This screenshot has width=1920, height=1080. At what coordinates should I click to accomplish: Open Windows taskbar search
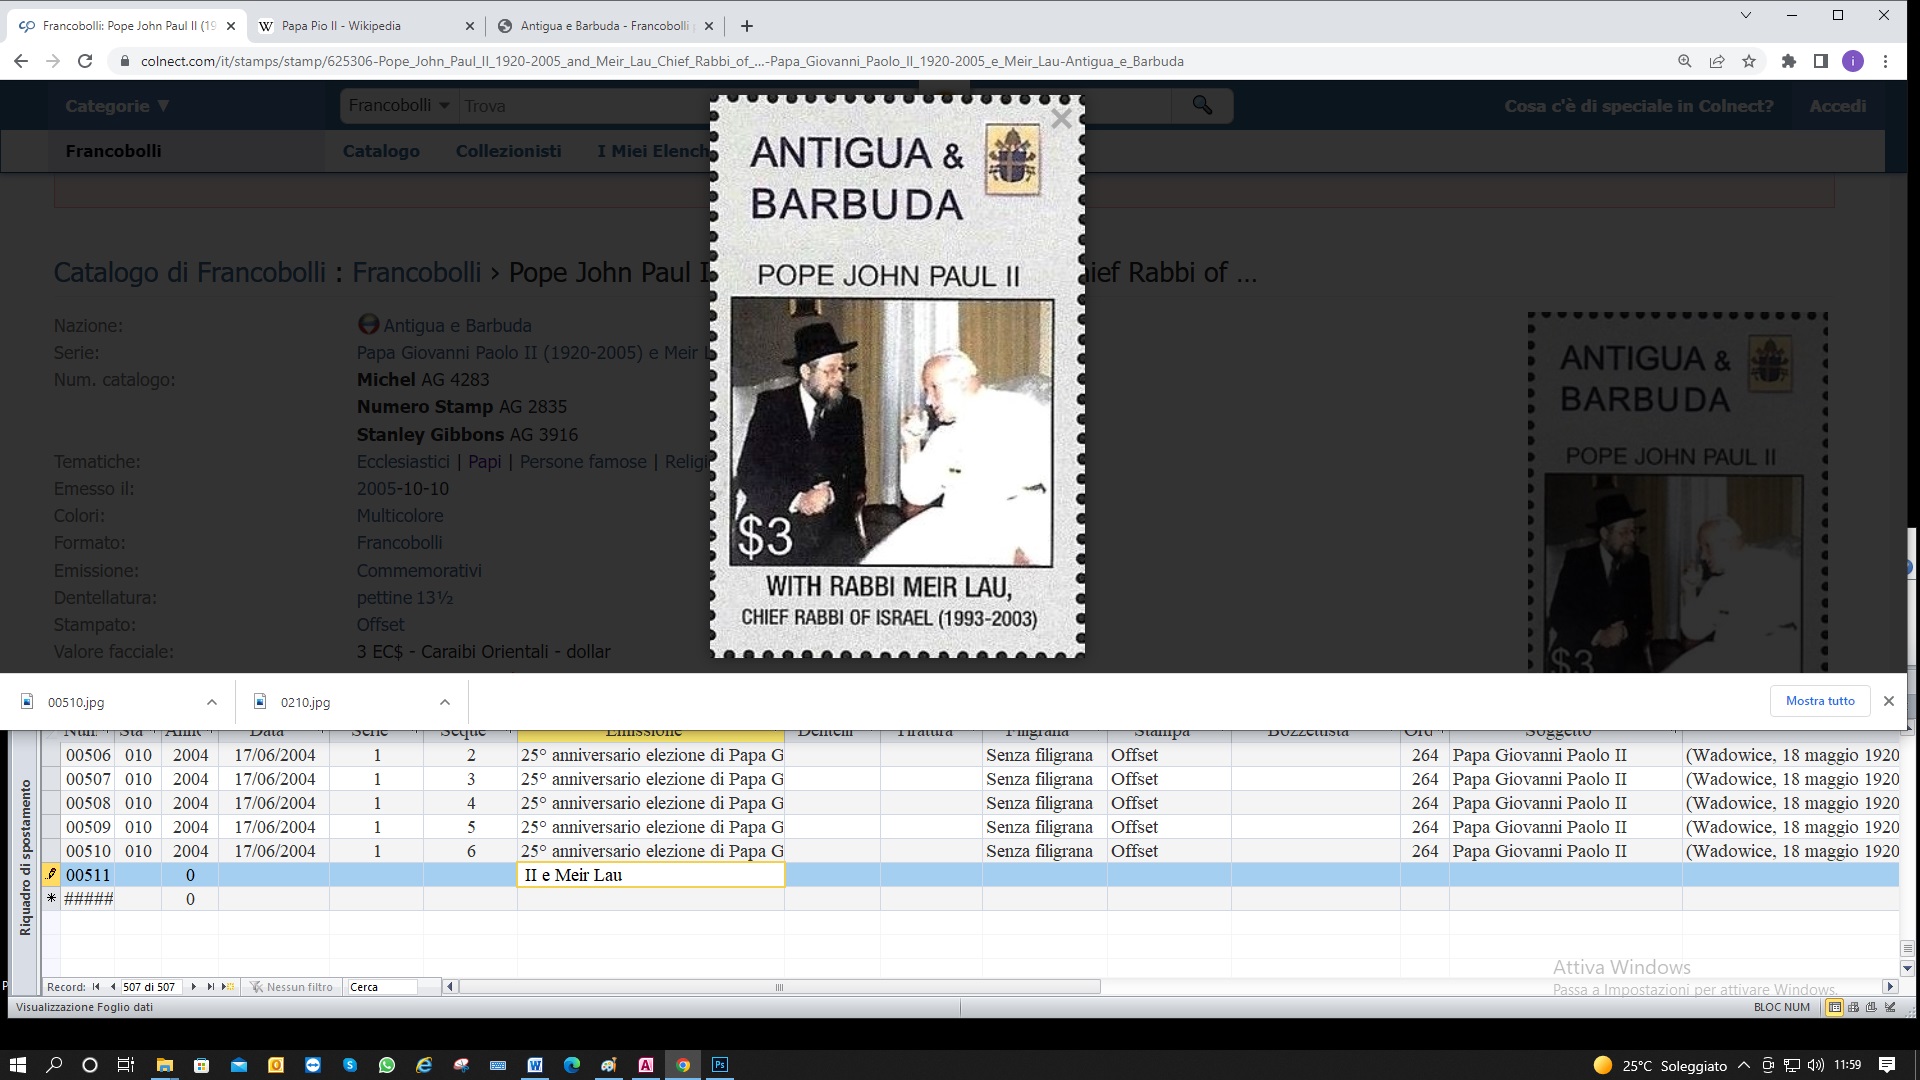click(54, 1065)
